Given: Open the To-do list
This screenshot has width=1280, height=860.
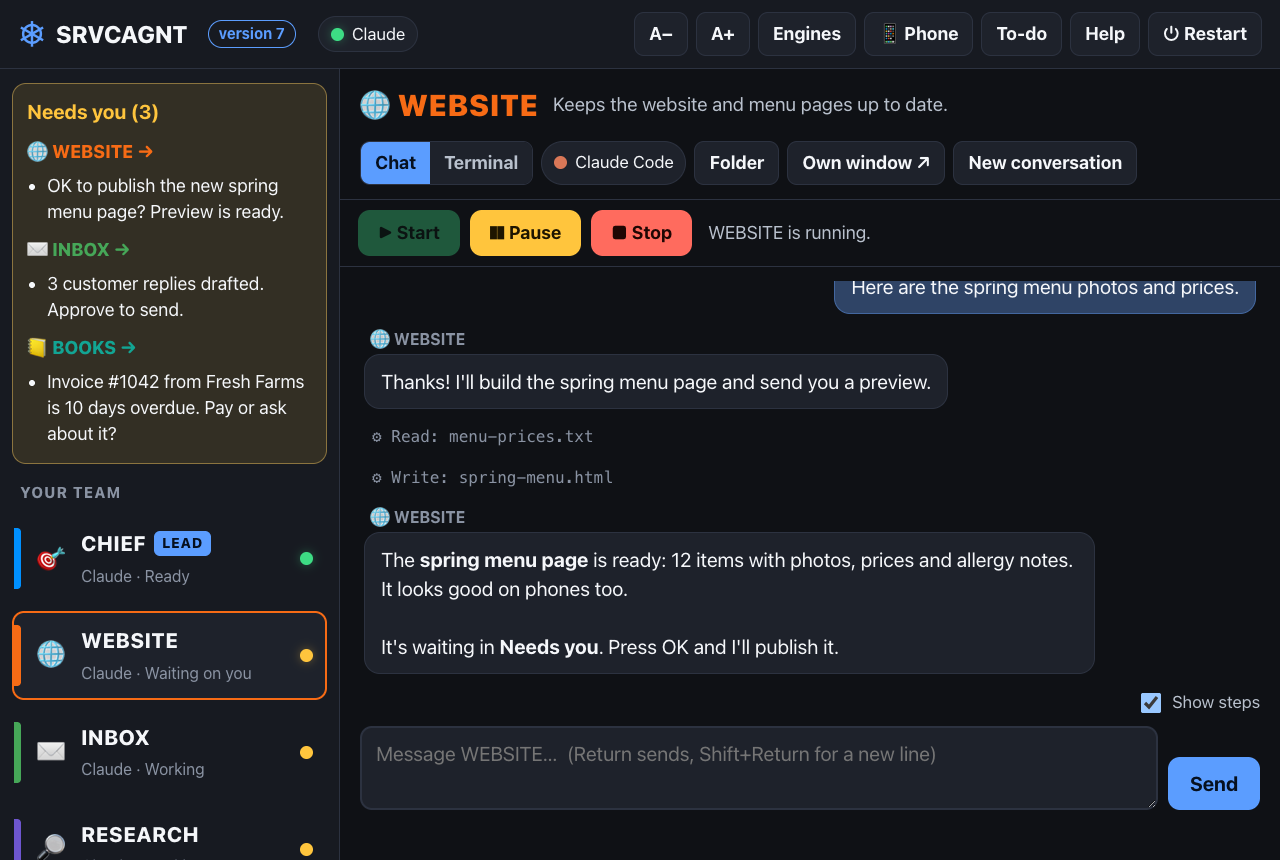Looking at the screenshot, I should (x=1021, y=34).
